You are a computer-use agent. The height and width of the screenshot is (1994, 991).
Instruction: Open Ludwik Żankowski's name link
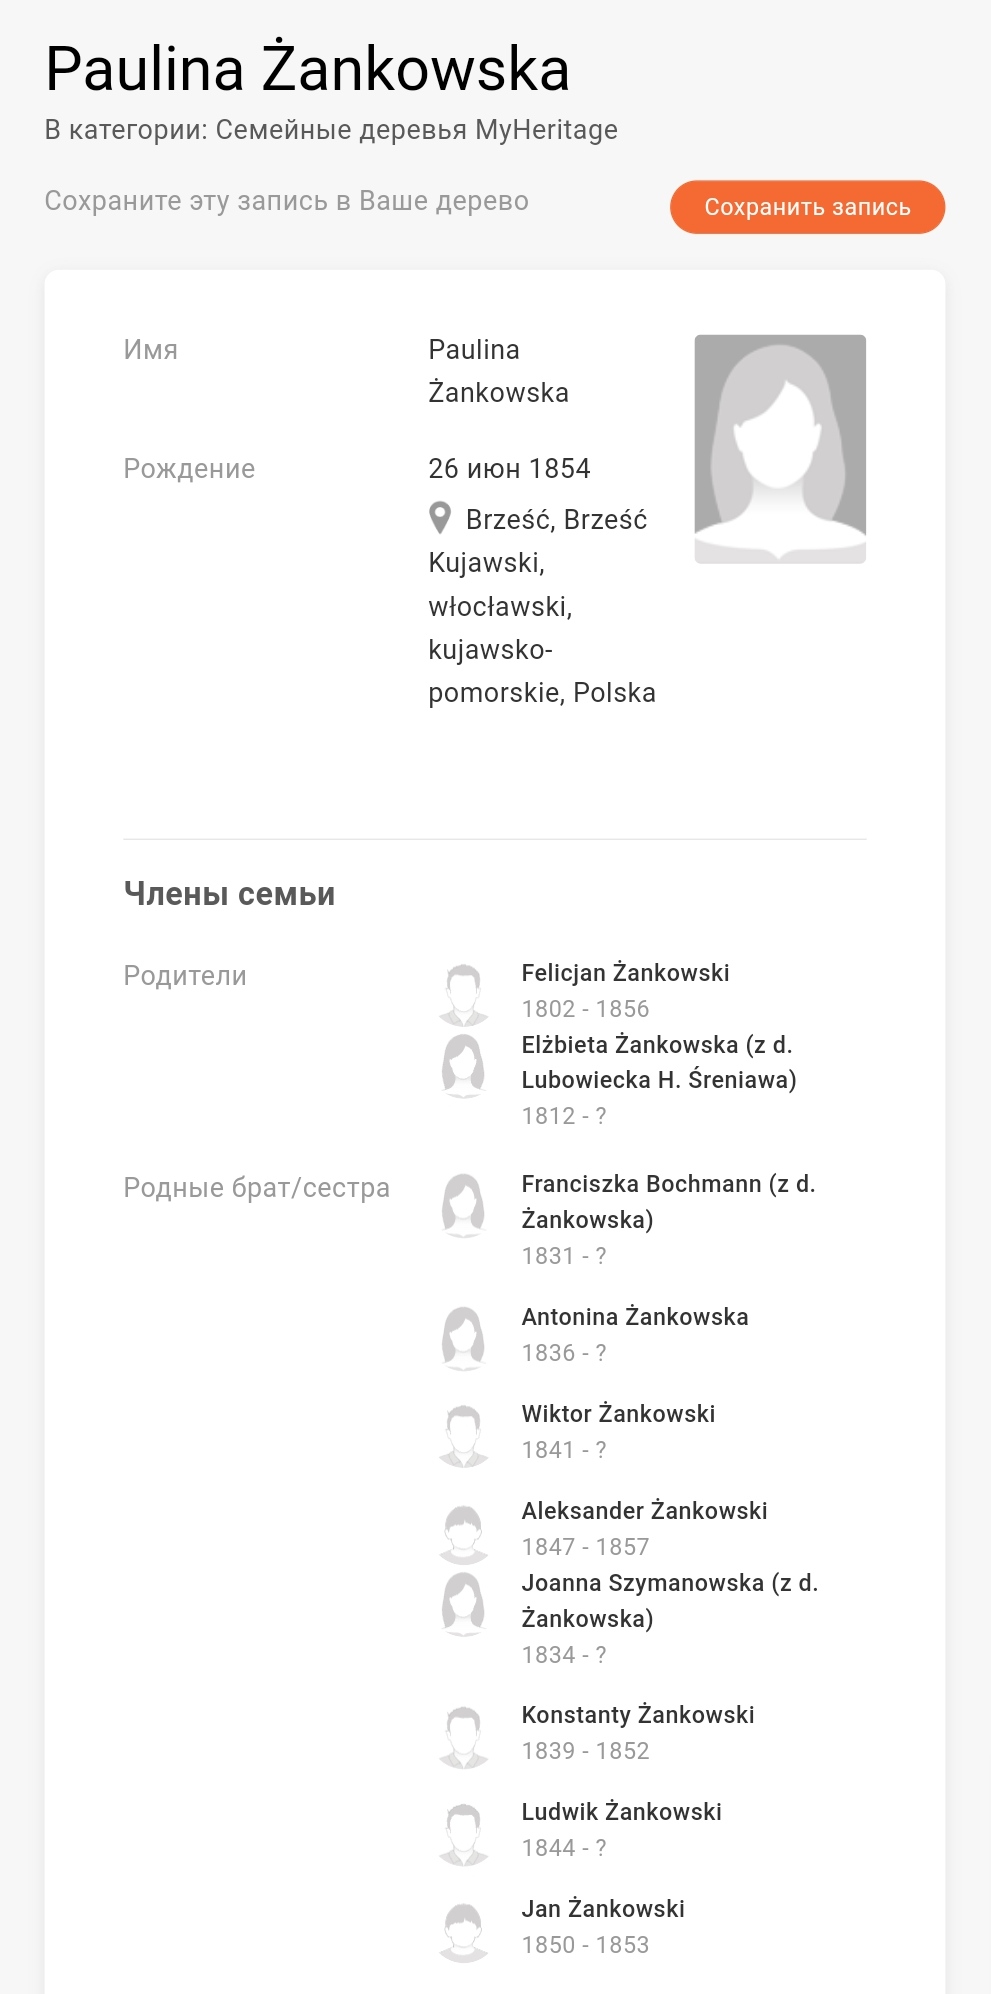pos(621,1812)
